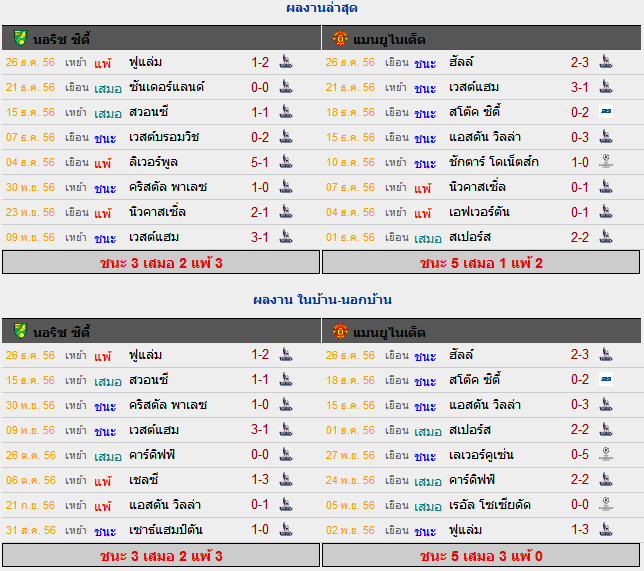This screenshot has width=644, height=571.
Task: Click 'นอริช ซิตี้' title in ผลงานล่าสุด header
Action: coord(61,39)
